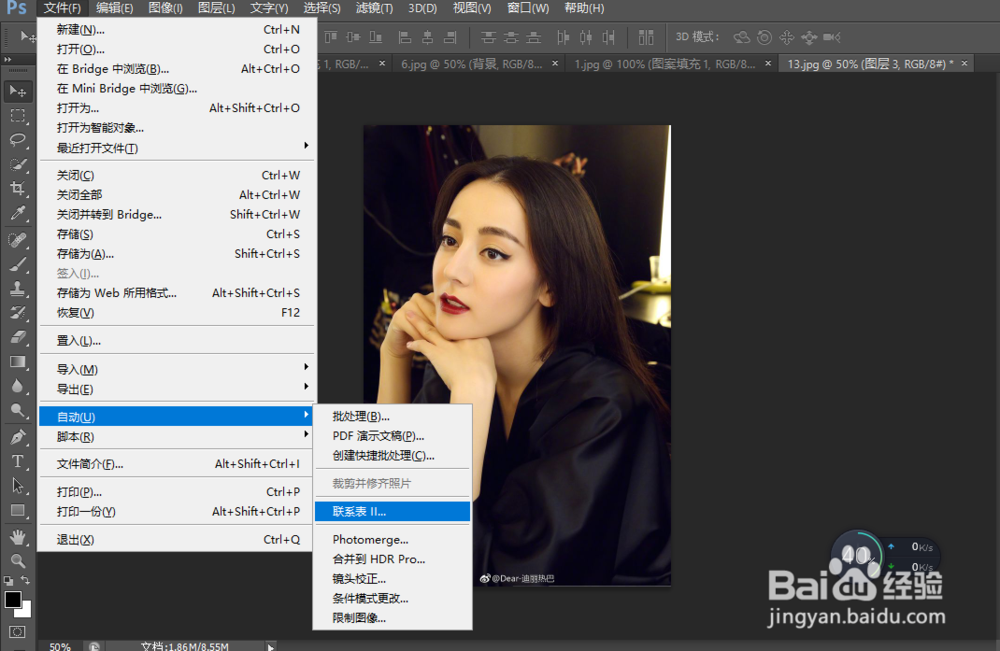
Task: Choose 批处理(B)... in submenu
Action: tap(392, 416)
